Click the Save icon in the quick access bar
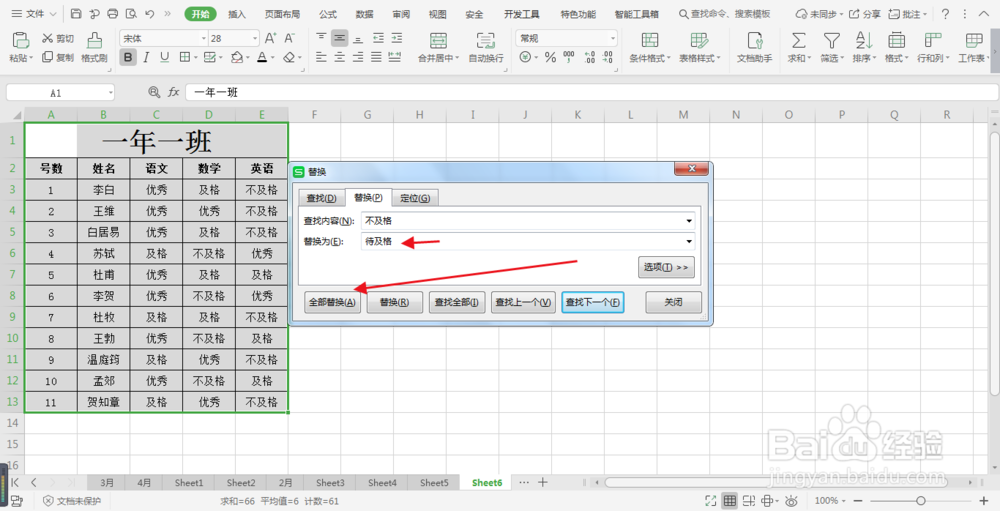 [76, 13]
